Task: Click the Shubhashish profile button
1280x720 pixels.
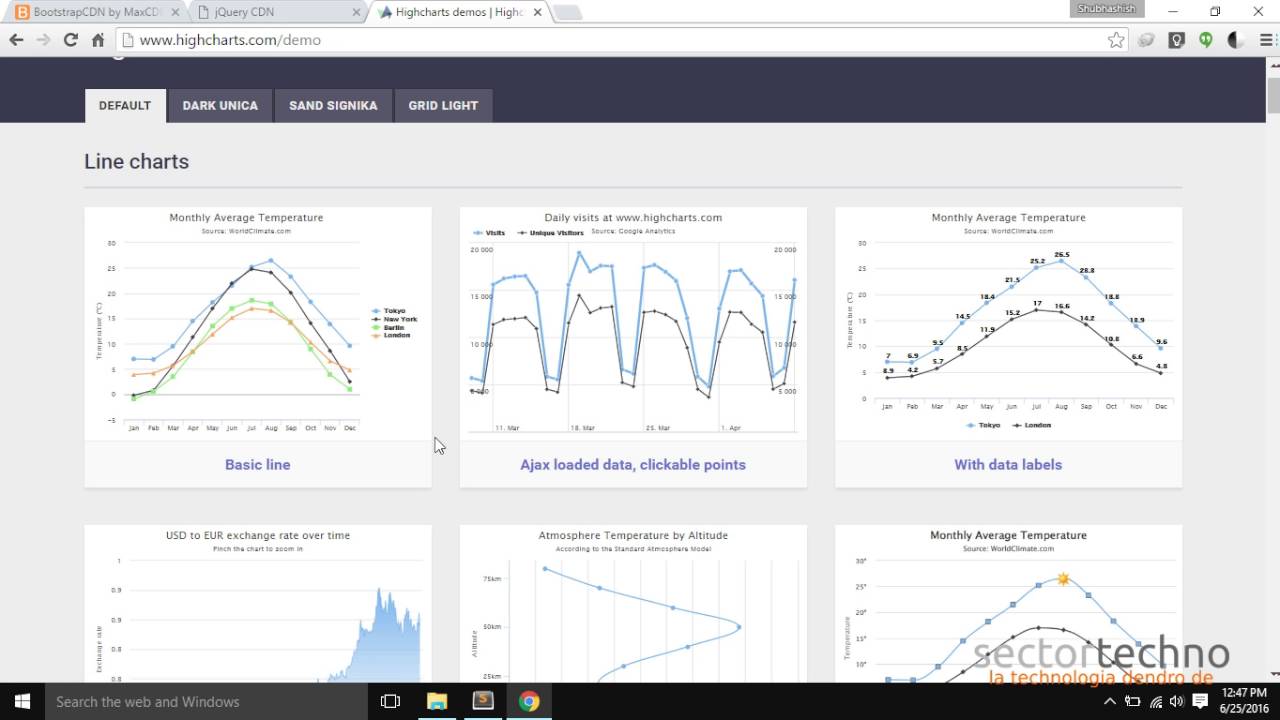Action: 1106,9
